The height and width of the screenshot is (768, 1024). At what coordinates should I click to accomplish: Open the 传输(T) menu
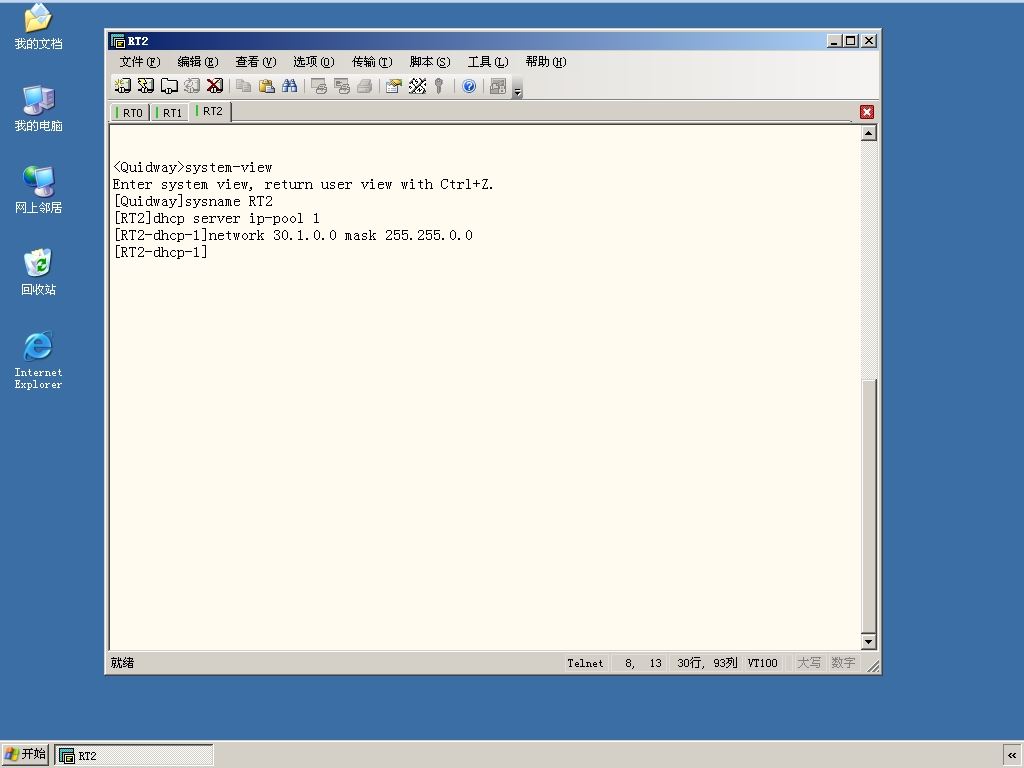(x=372, y=61)
